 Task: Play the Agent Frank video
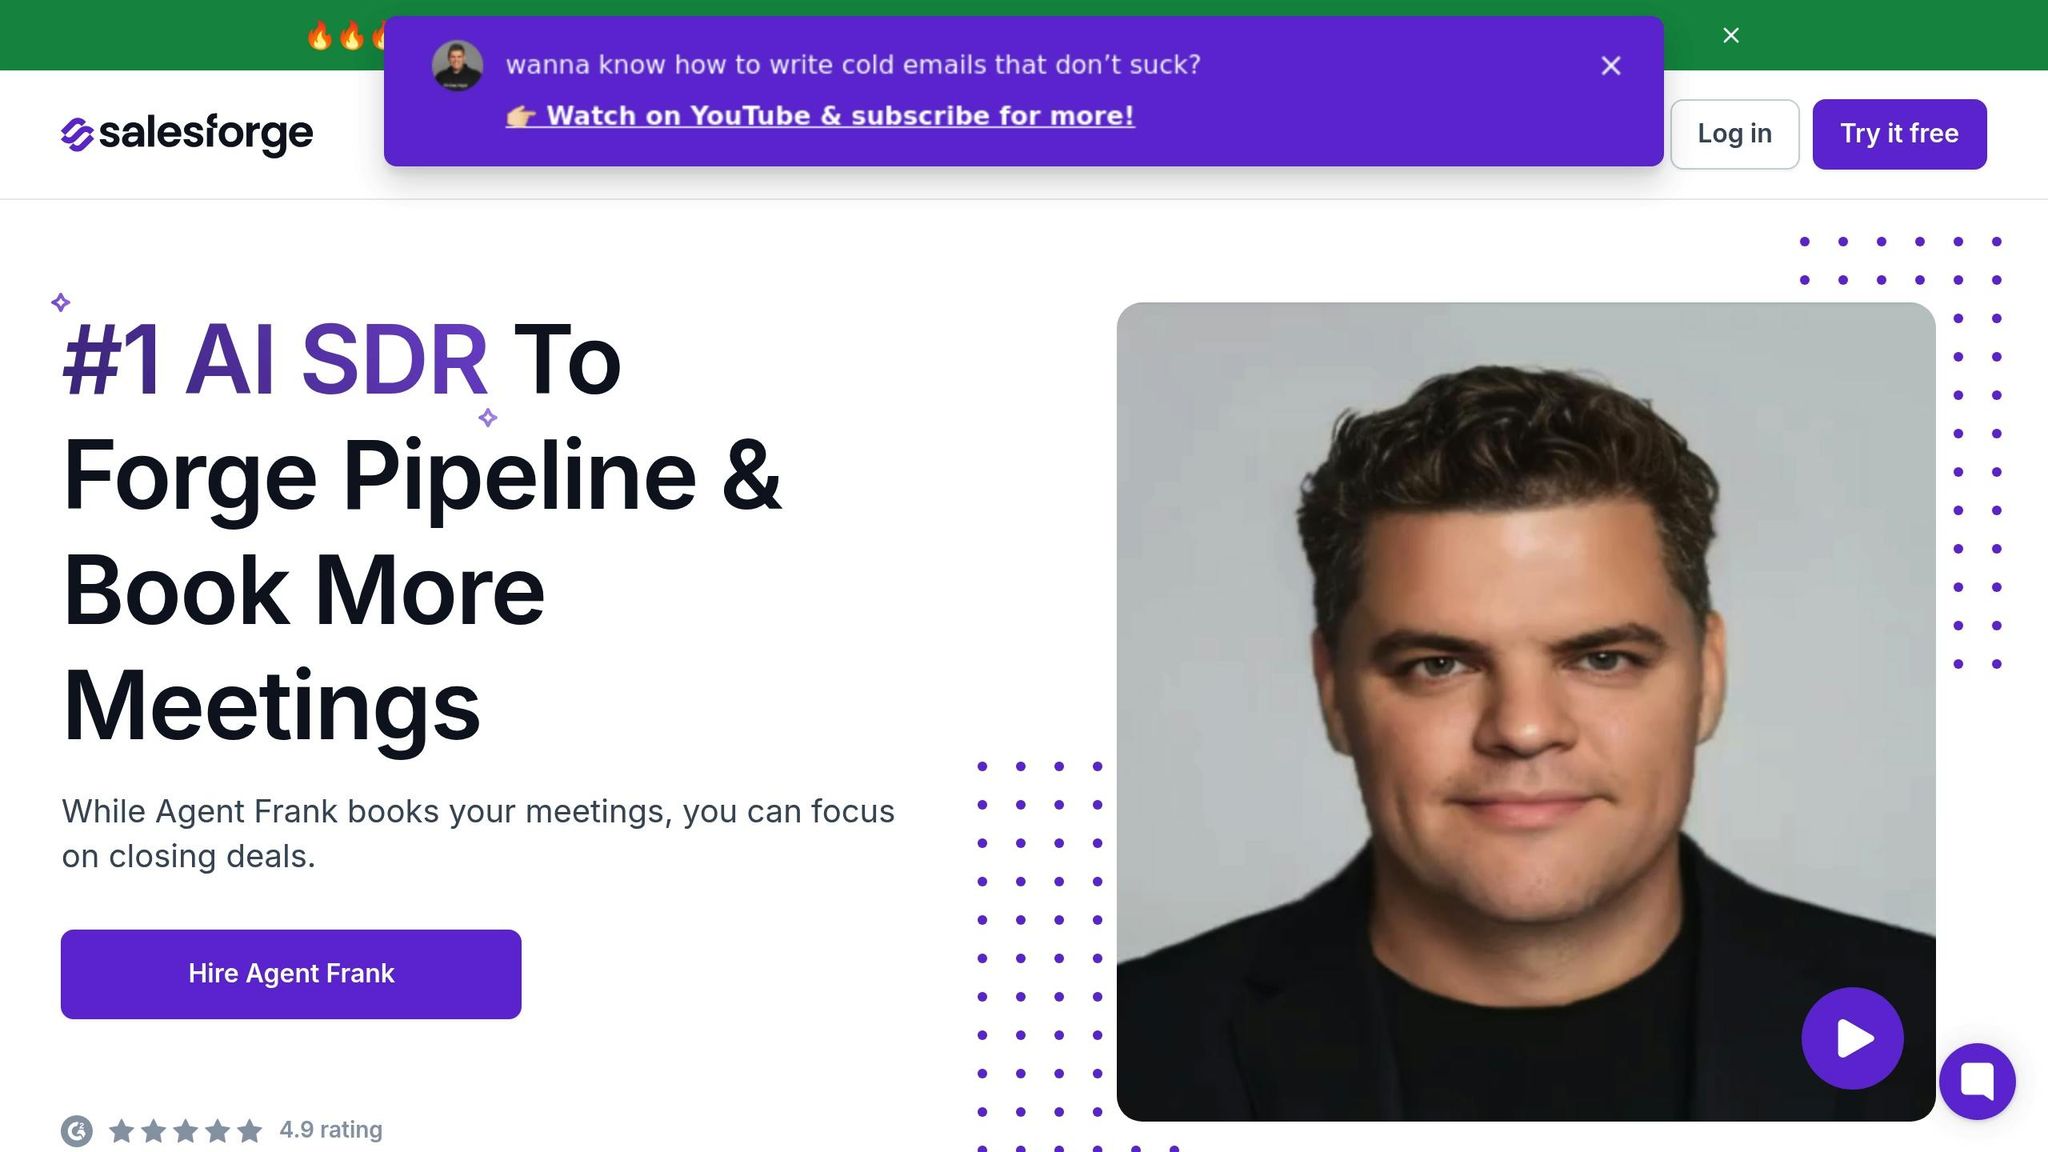1852,1038
